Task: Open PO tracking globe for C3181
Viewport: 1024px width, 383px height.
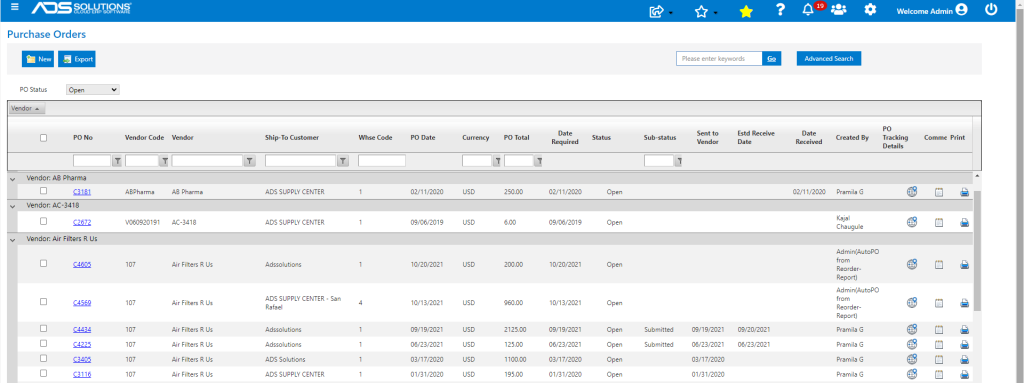Action: click(912, 192)
